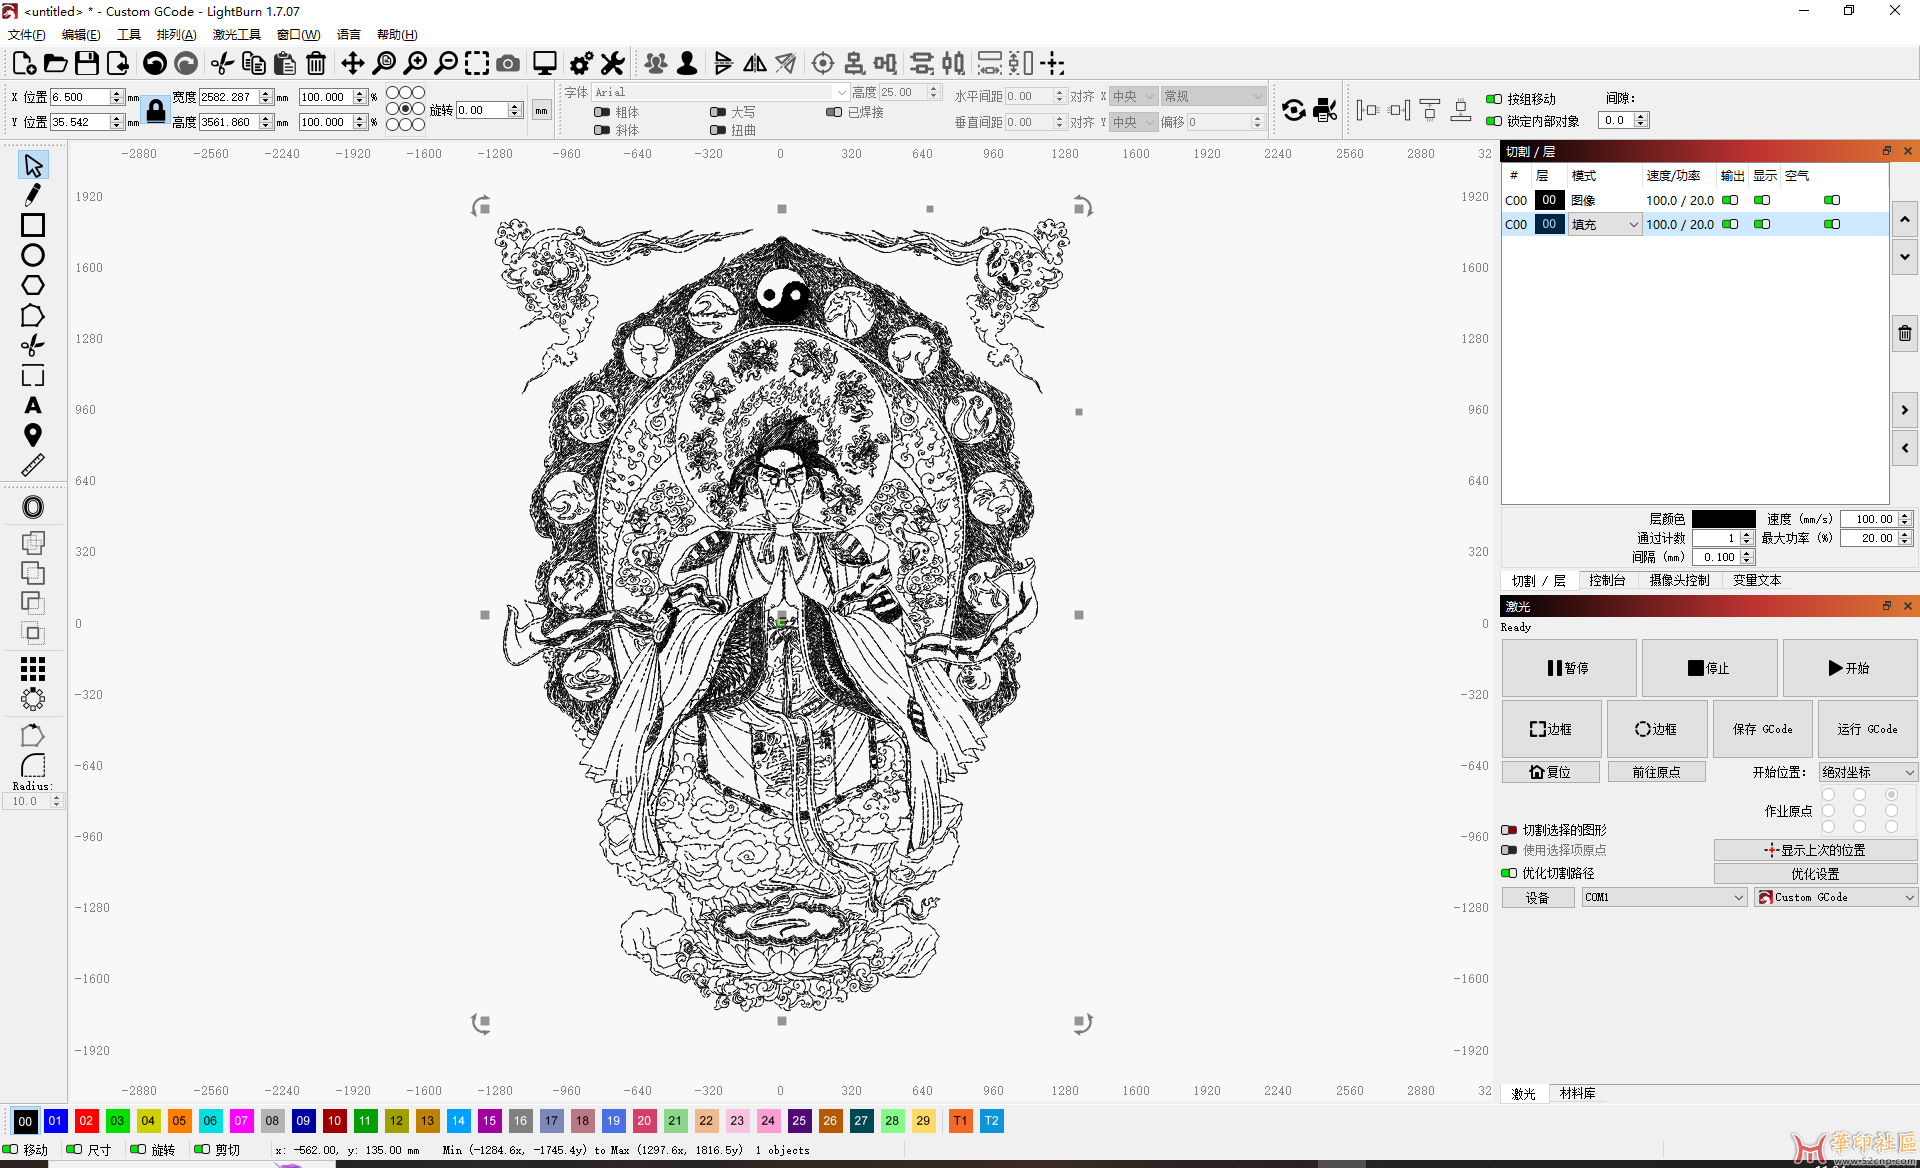Open 对齐 X 中央 dropdown
Image resolution: width=1920 pixels, height=1168 pixels.
(1133, 96)
